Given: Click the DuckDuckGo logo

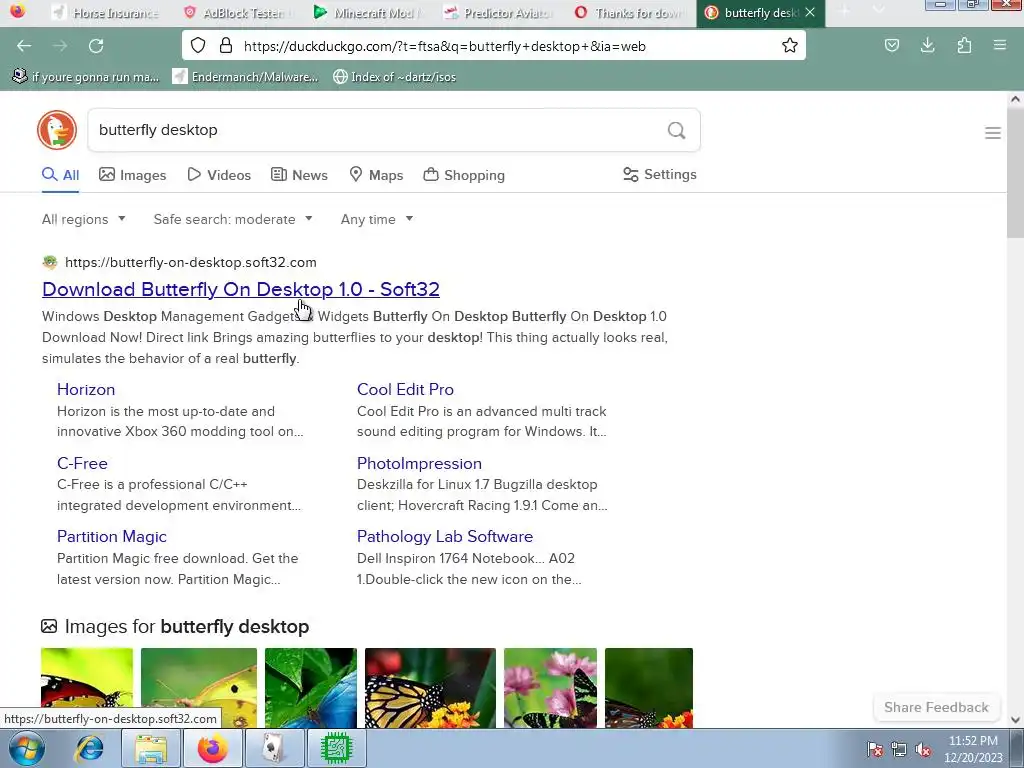Looking at the screenshot, I should pyautogui.click(x=57, y=130).
